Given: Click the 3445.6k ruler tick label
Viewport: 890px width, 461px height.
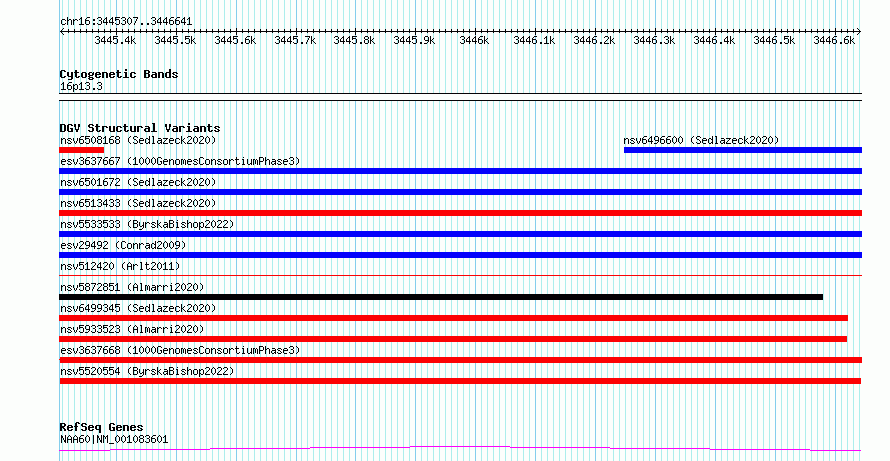Looking at the screenshot, I should coord(235,40).
